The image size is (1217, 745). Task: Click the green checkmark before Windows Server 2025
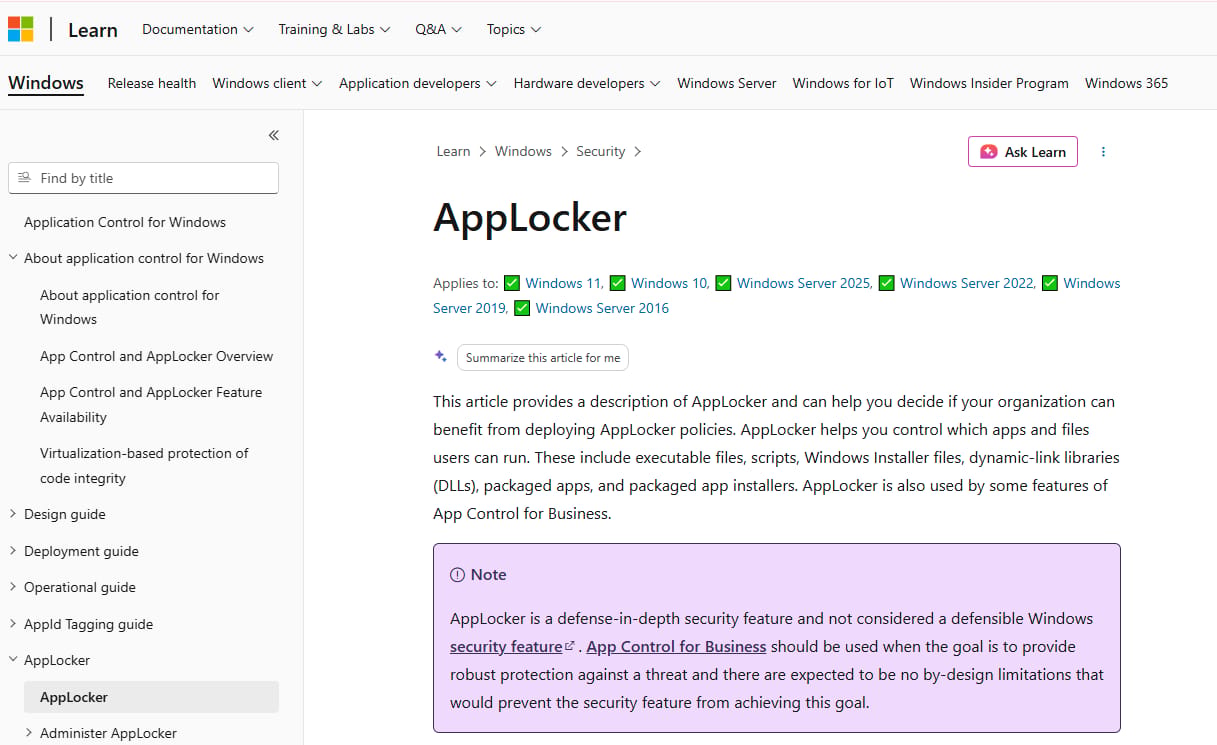pyautogui.click(x=723, y=283)
